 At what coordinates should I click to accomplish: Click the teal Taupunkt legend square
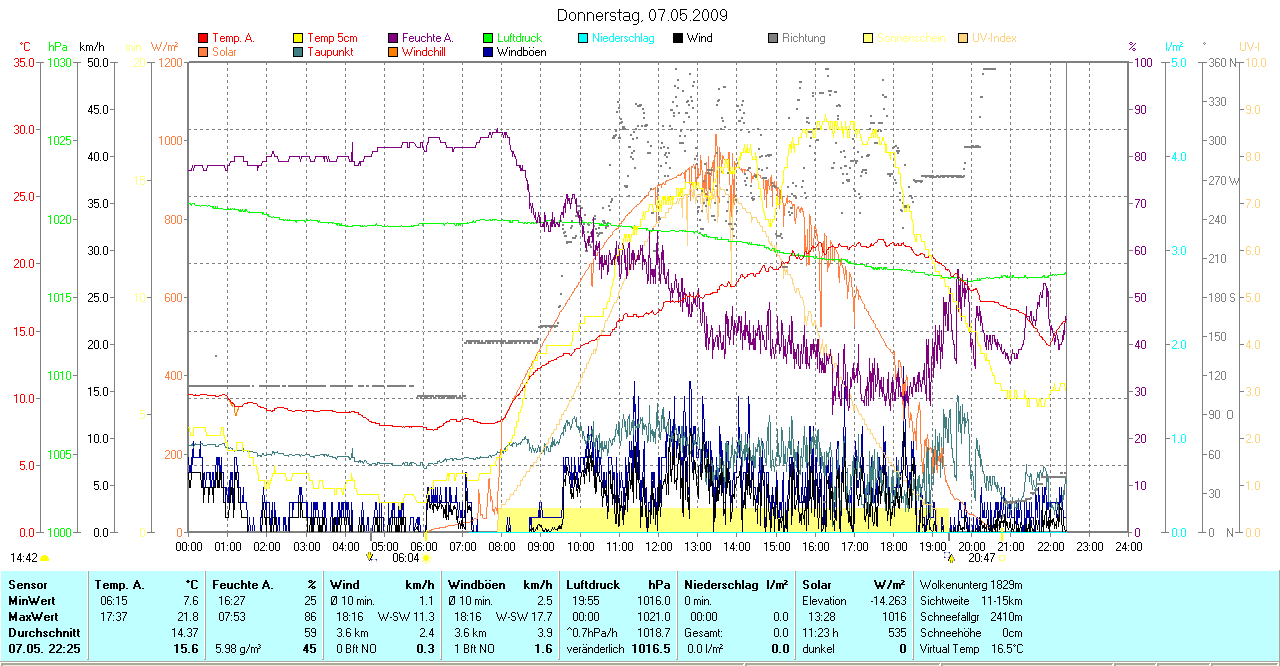click(x=298, y=52)
